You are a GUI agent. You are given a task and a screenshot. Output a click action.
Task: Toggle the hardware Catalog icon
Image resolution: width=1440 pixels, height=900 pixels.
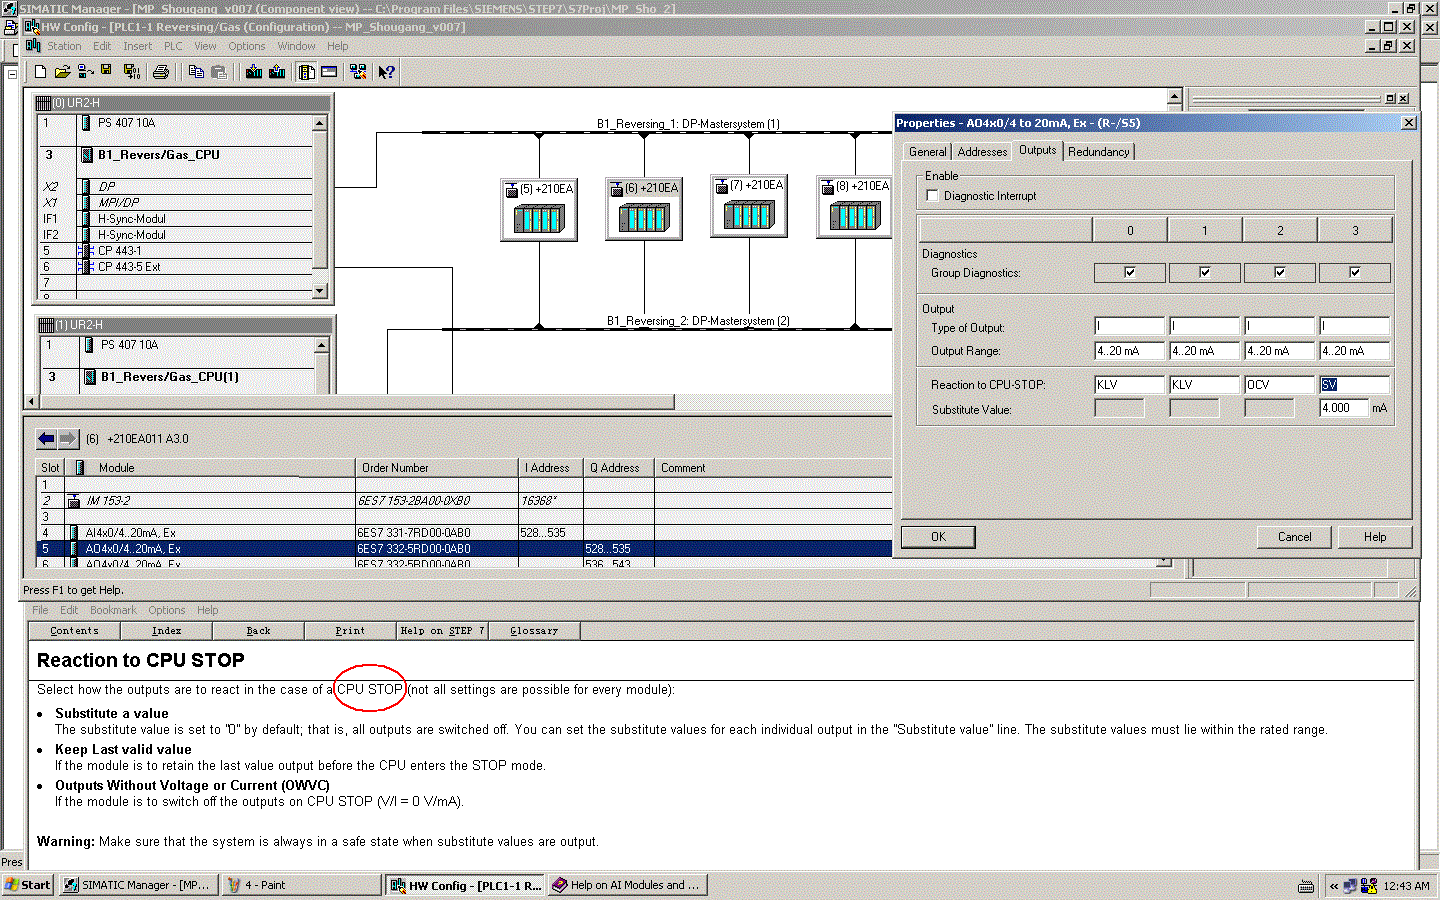(306, 72)
